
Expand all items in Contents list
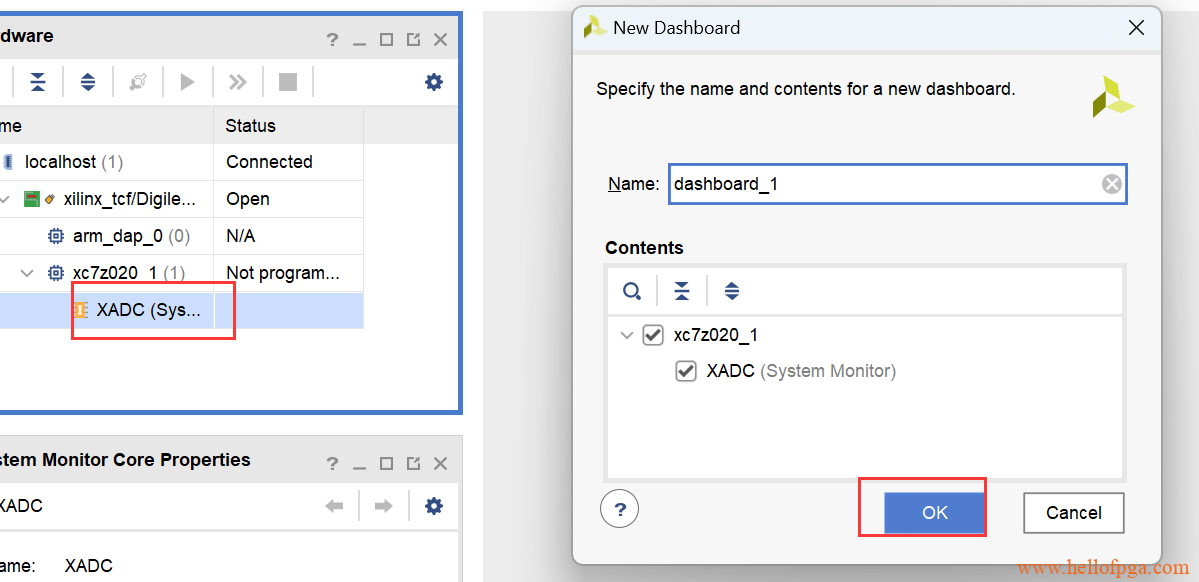tap(732, 291)
